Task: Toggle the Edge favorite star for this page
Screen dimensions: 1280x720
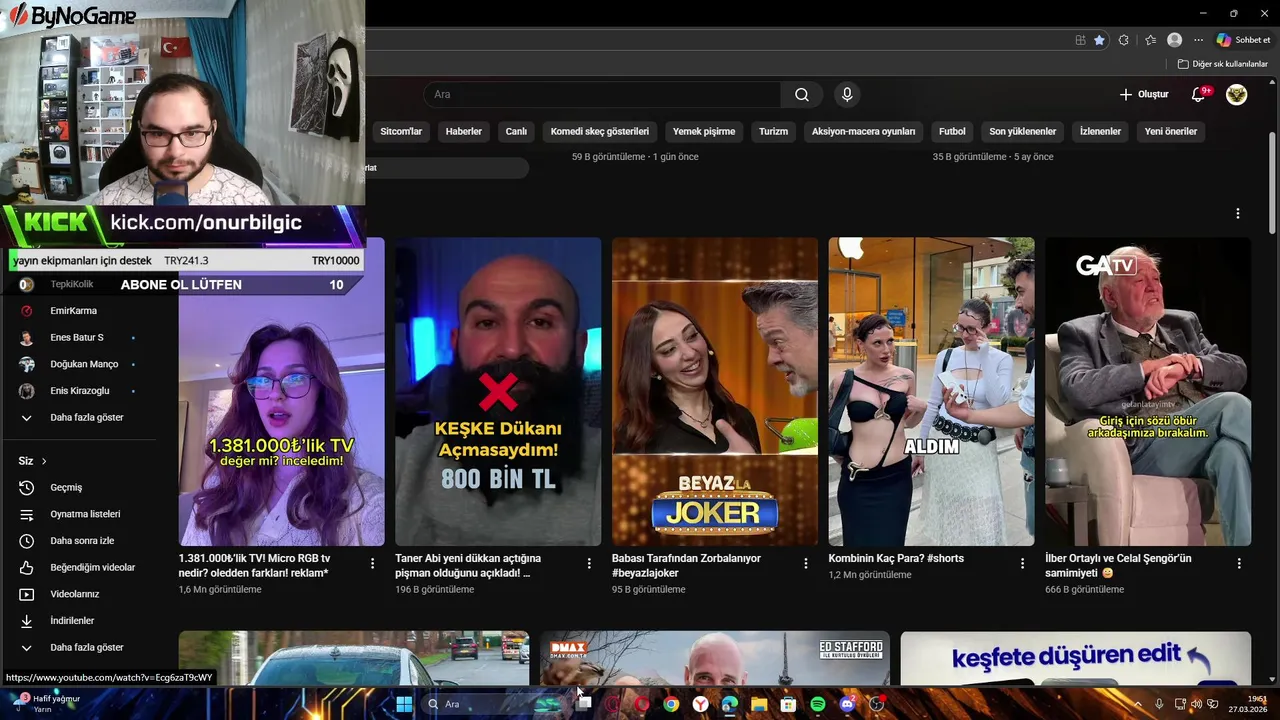Action: pos(1099,40)
